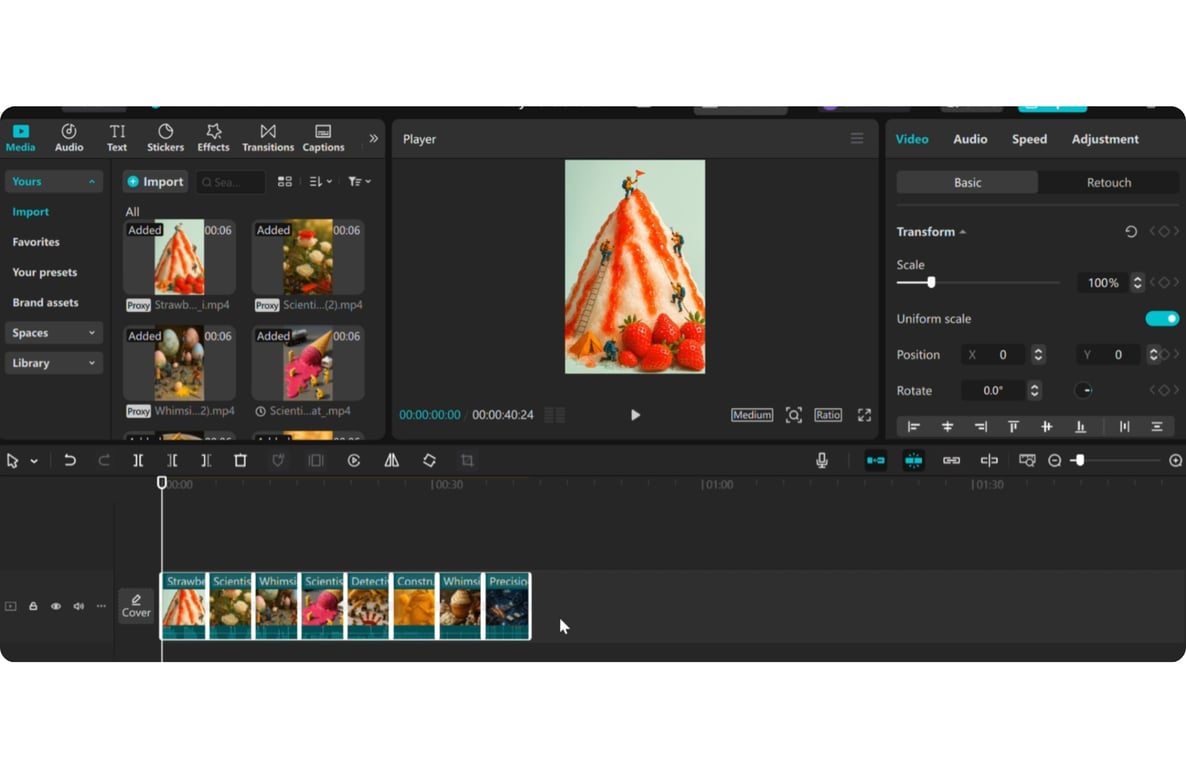Split clip at playhead
This screenshot has height=768, width=1186.
[x=138, y=460]
